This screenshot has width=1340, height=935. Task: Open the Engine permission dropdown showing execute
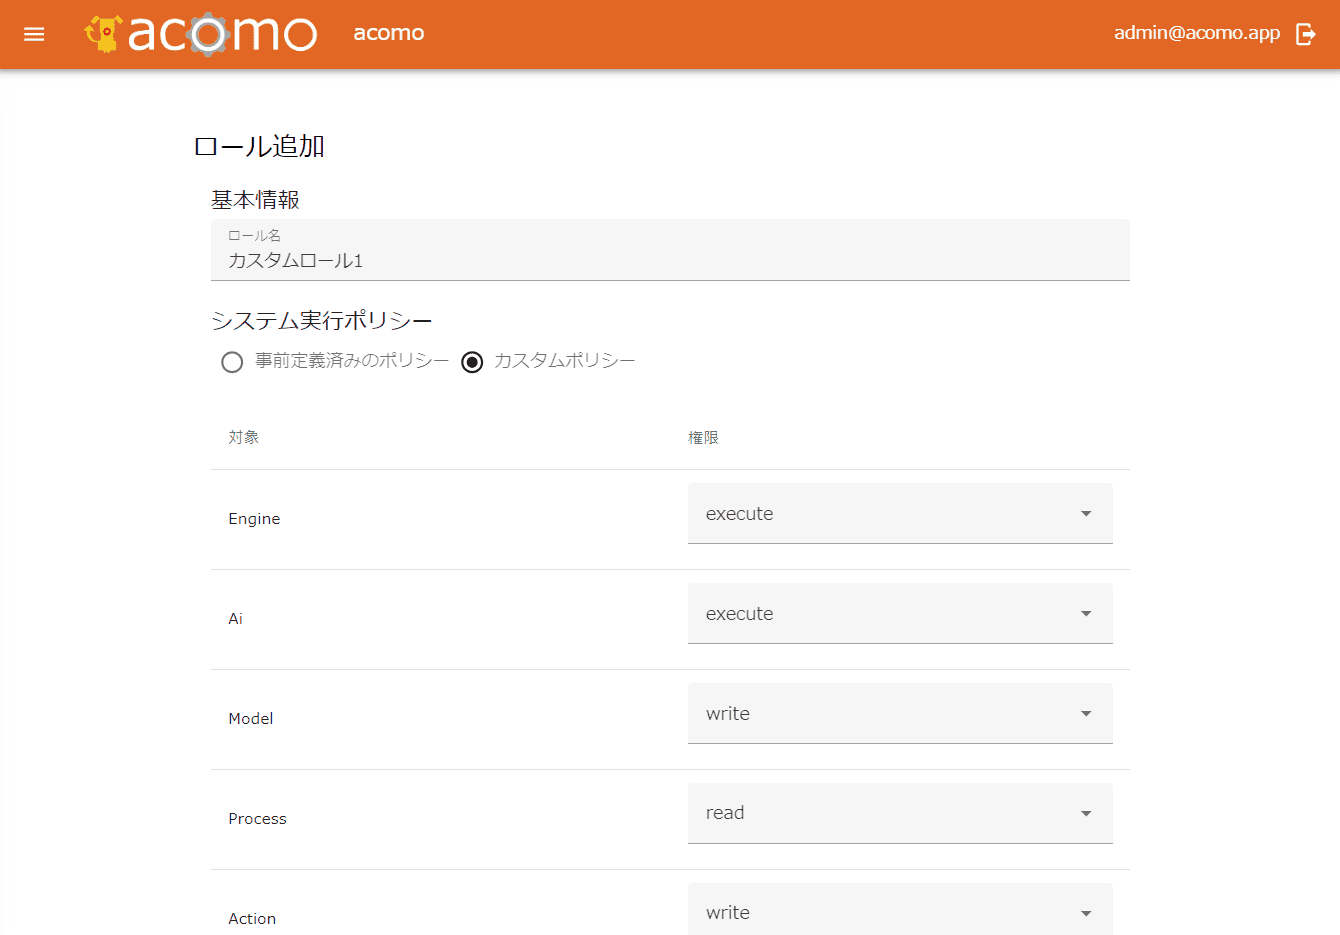tap(880, 514)
